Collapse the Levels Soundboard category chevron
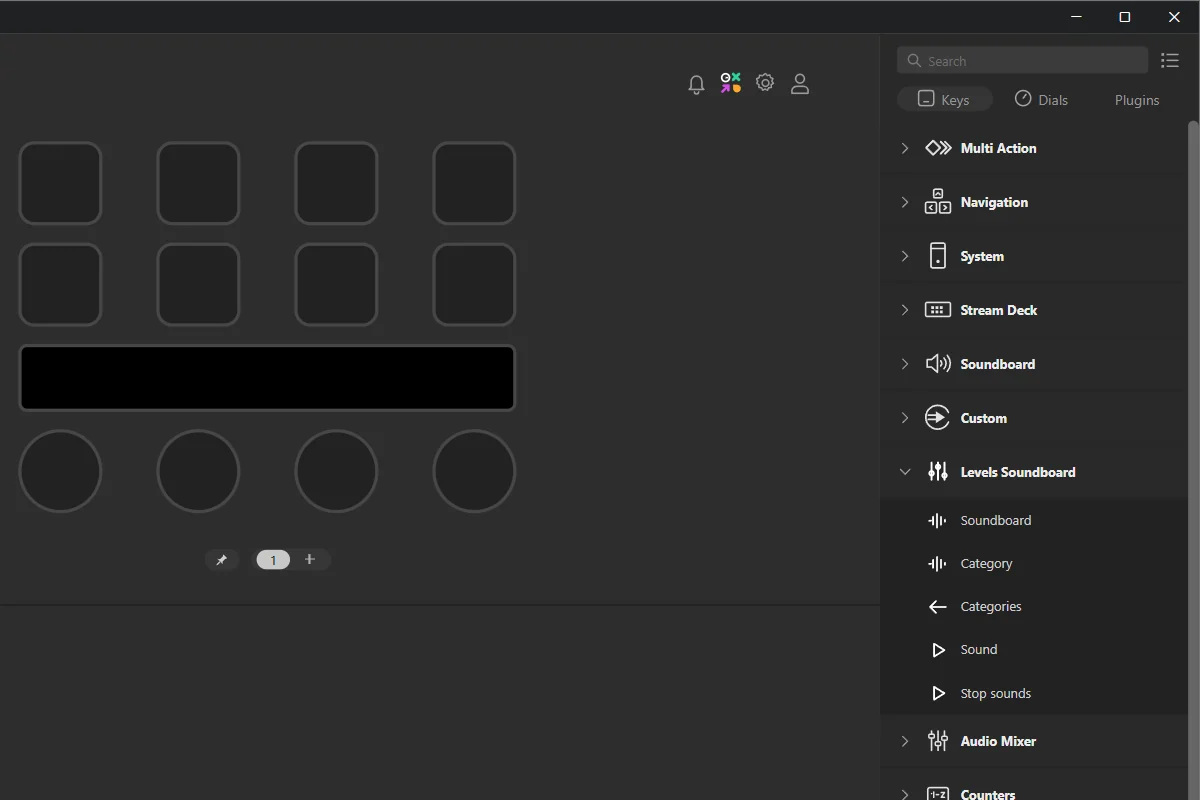Viewport: 1200px width, 800px height. 905,472
